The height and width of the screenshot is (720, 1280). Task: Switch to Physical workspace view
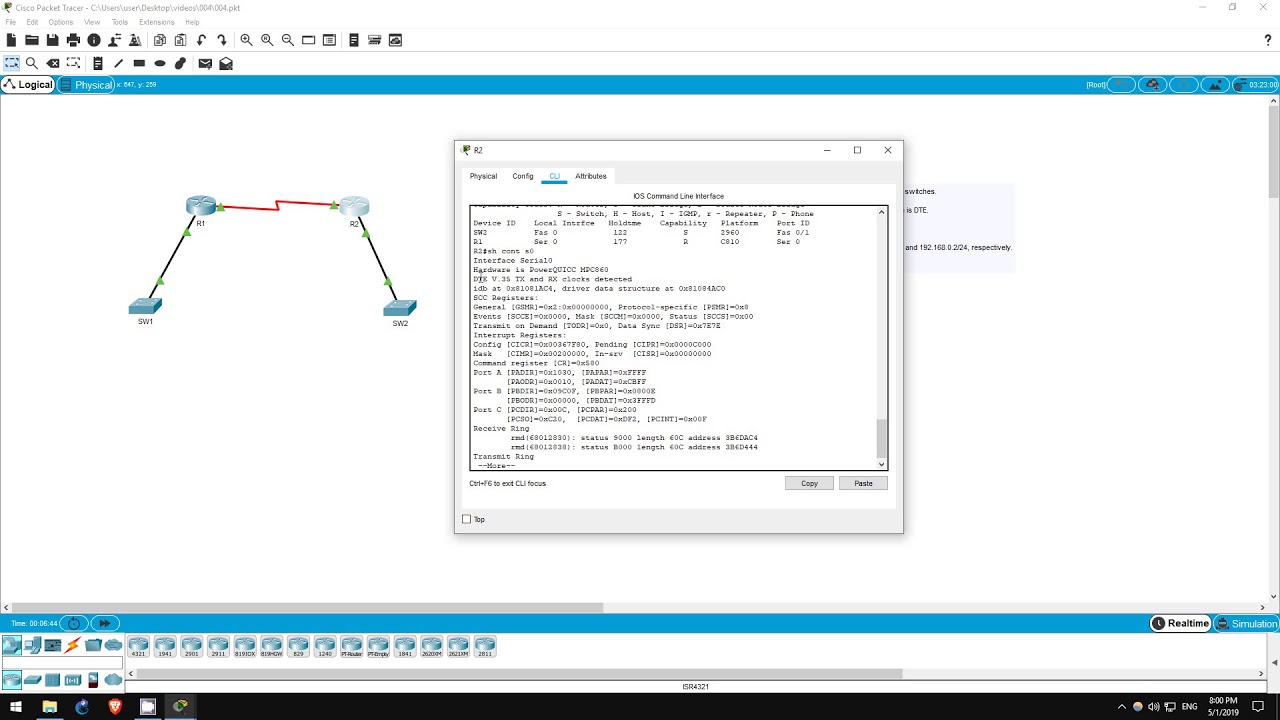(87, 85)
